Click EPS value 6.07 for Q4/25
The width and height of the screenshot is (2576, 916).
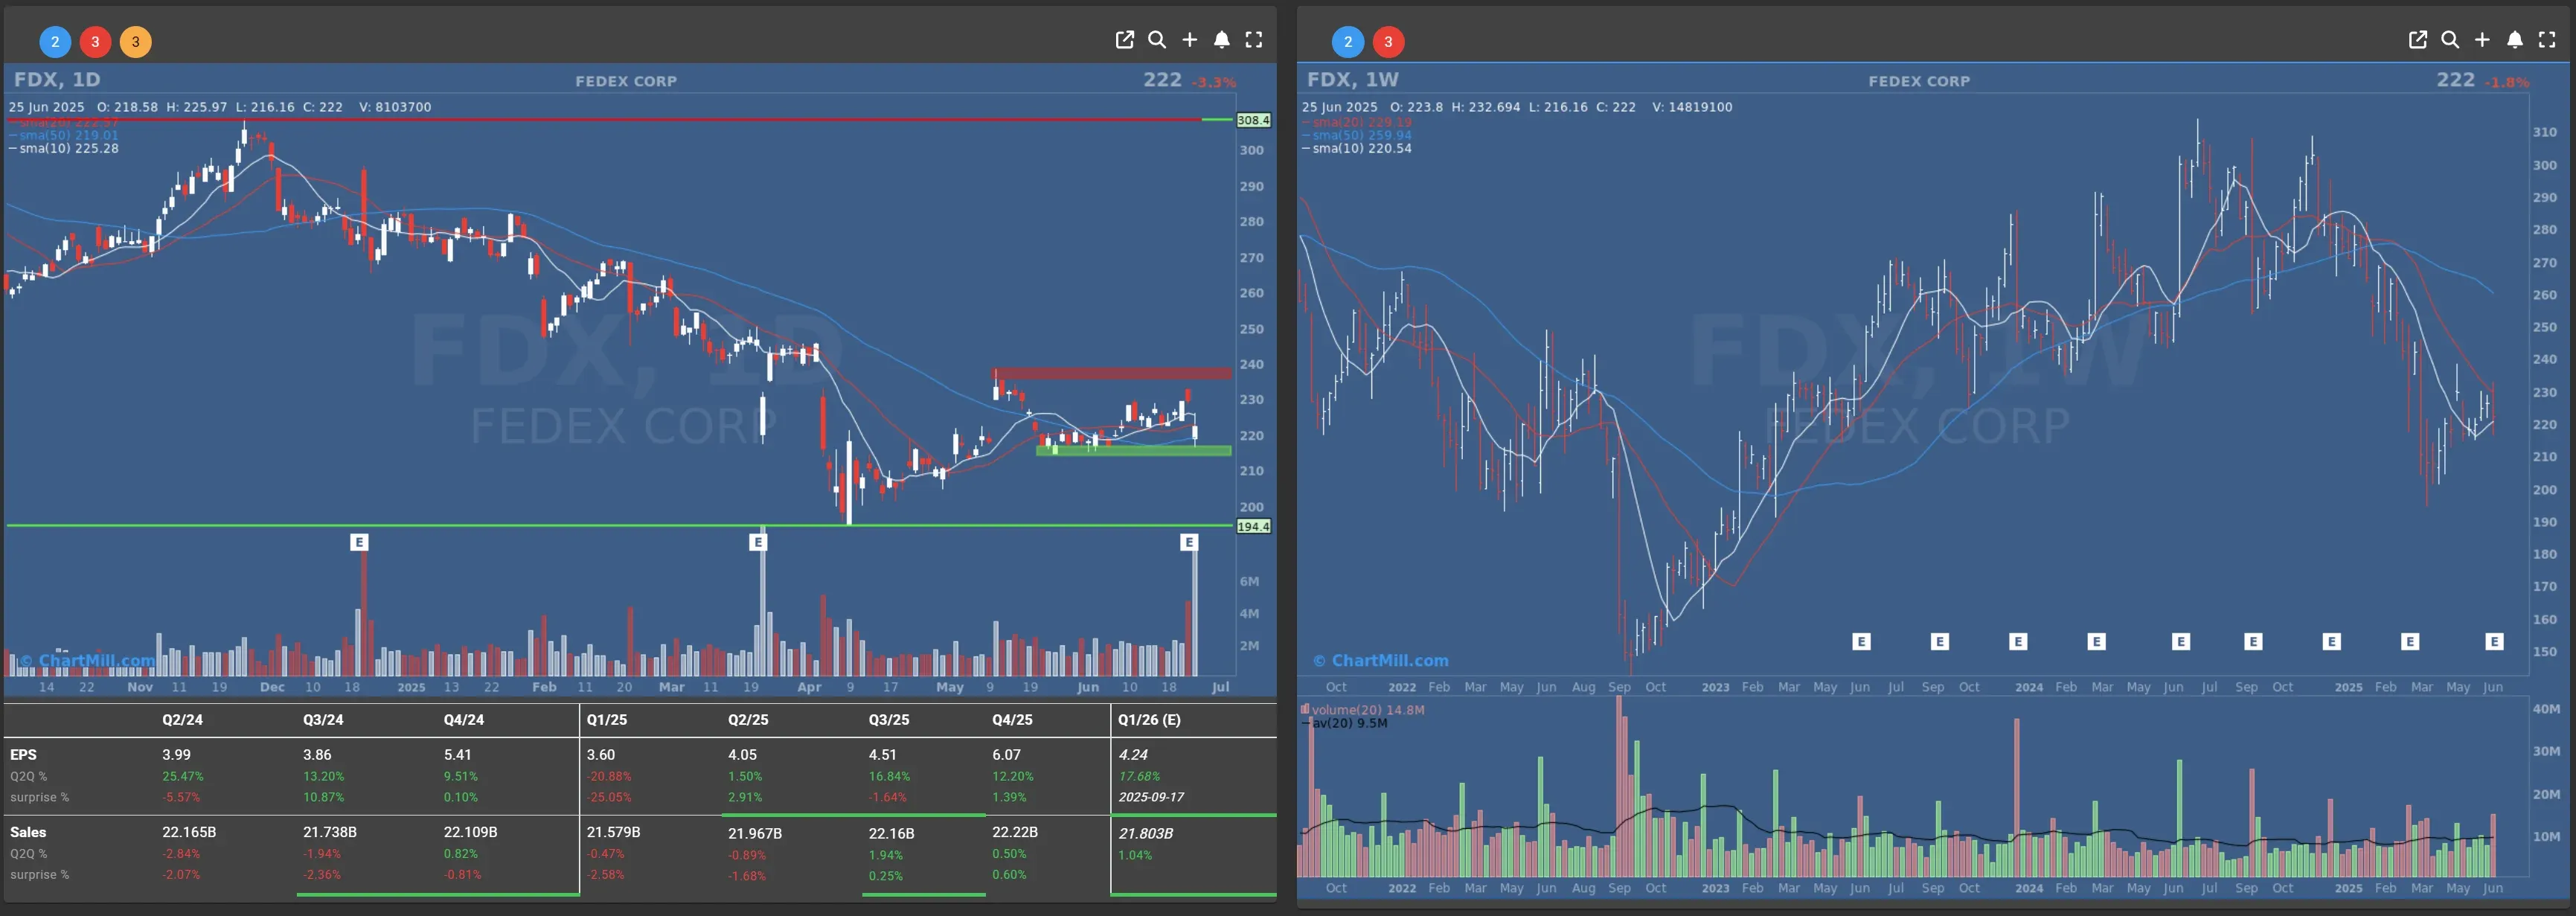(x=1006, y=755)
